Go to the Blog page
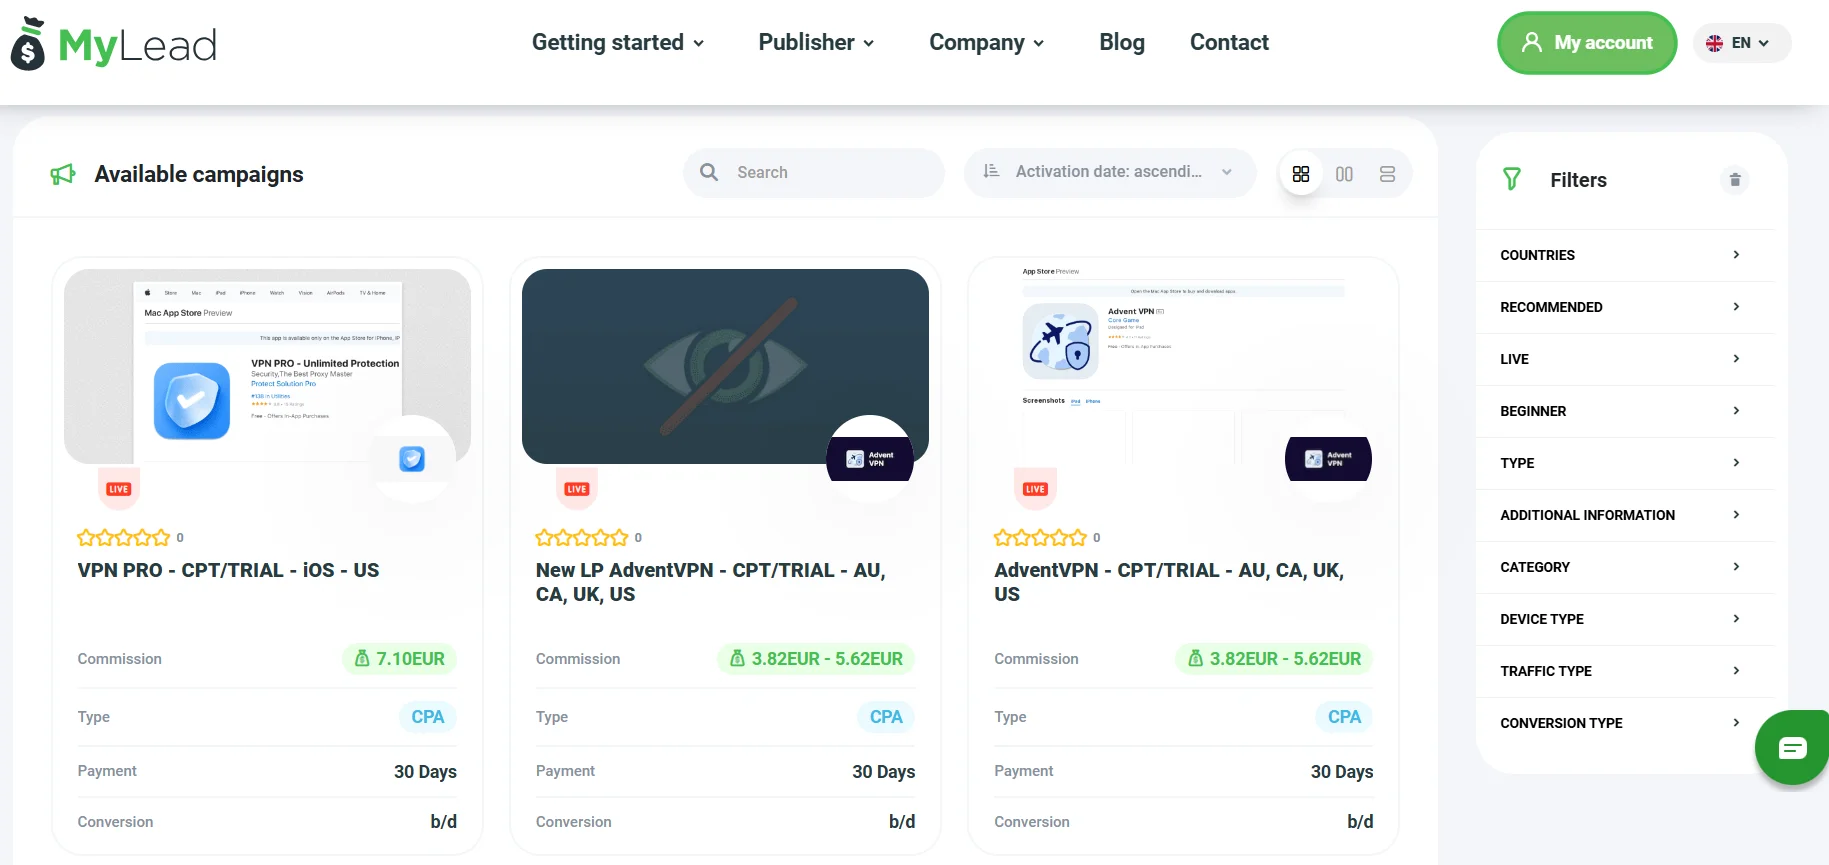This screenshot has height=865, width=1829. (1121, 42)
